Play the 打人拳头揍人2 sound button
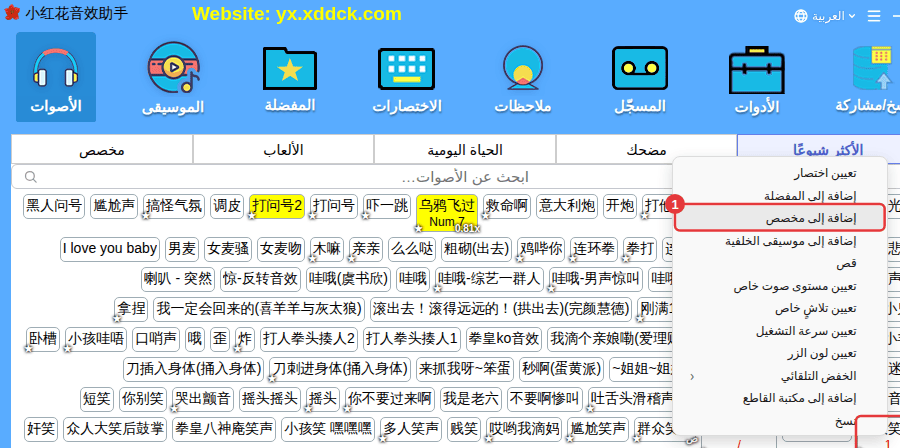The width and height of the screenshot is (900, 448). (309, 338)
